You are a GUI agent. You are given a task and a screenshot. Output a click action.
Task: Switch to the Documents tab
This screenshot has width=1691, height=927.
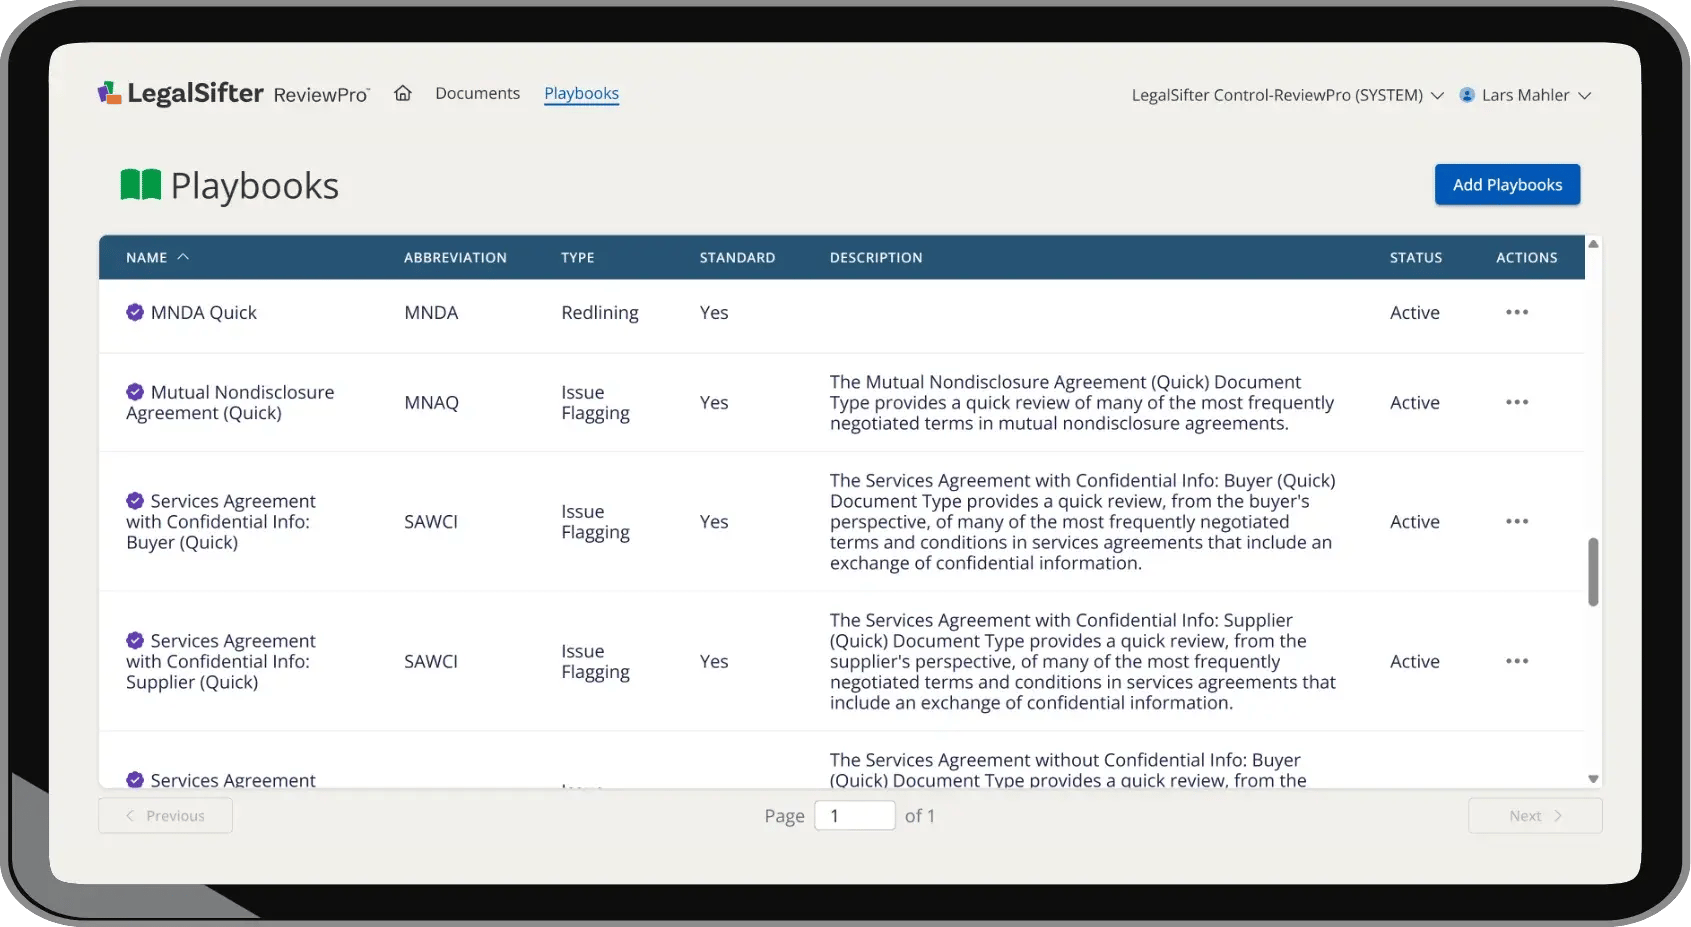click(477, 92)
